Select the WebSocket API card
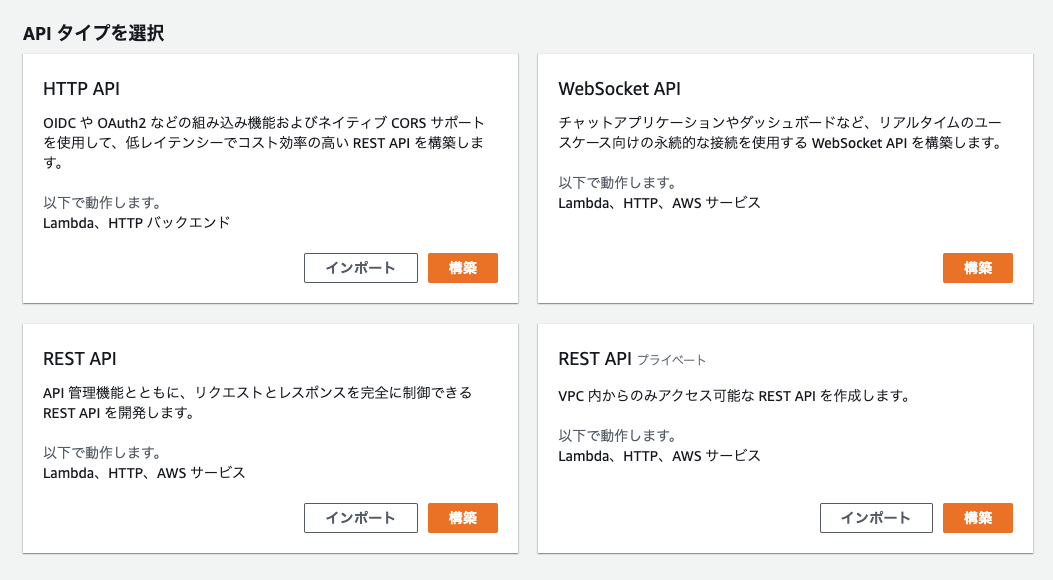This screenshot has height=580, width=1053. (x=785, y=178)
